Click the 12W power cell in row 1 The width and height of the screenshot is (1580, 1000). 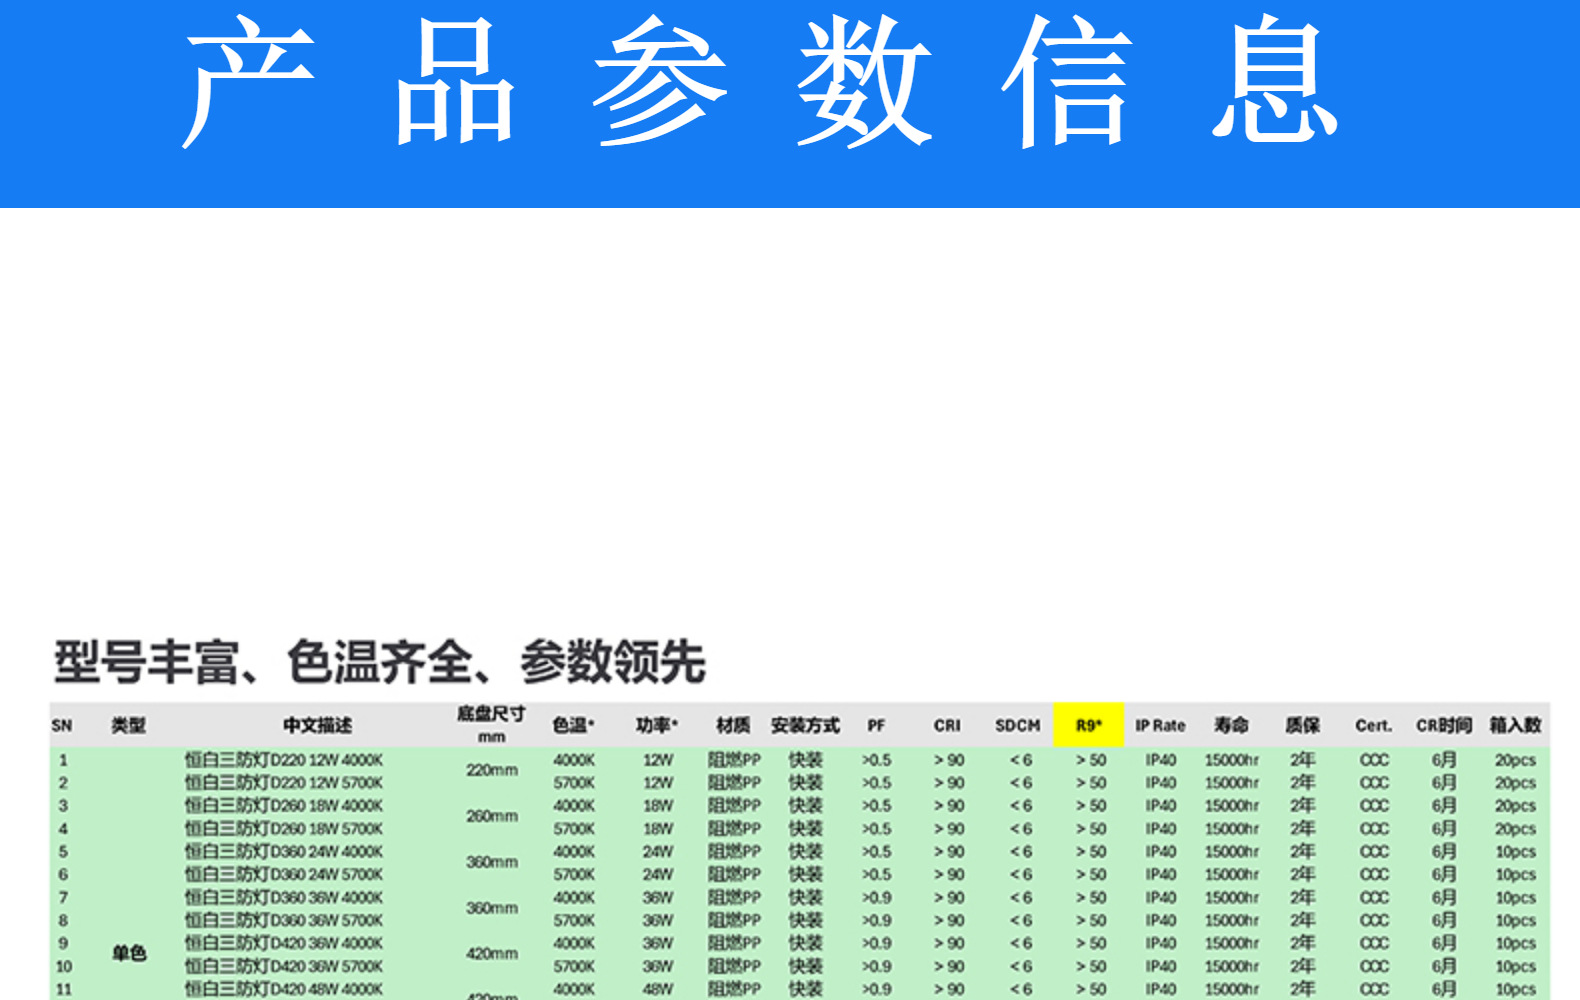658,760
